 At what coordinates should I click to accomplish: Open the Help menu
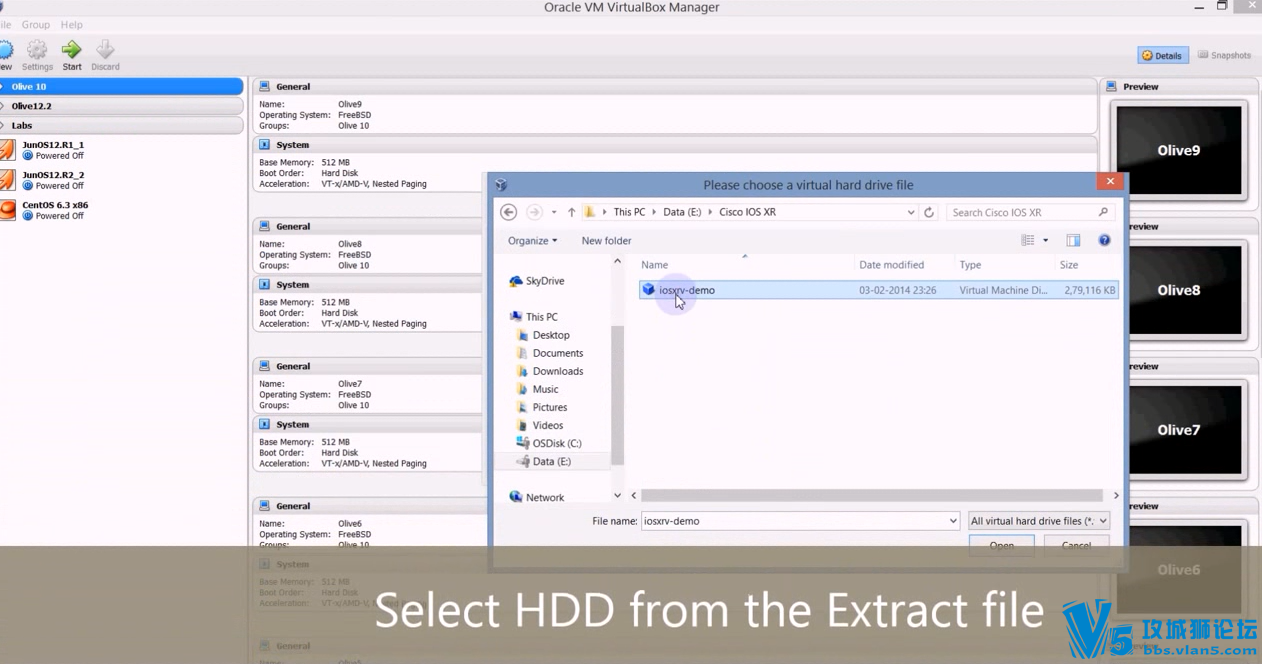71,25
